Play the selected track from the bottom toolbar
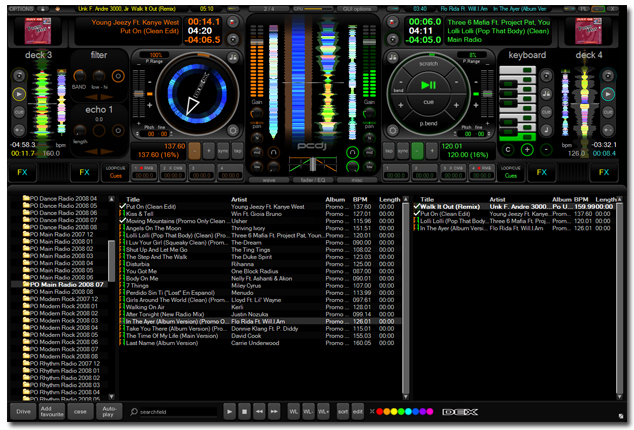Viewport: 634px width, 430px height. (229, 412)
